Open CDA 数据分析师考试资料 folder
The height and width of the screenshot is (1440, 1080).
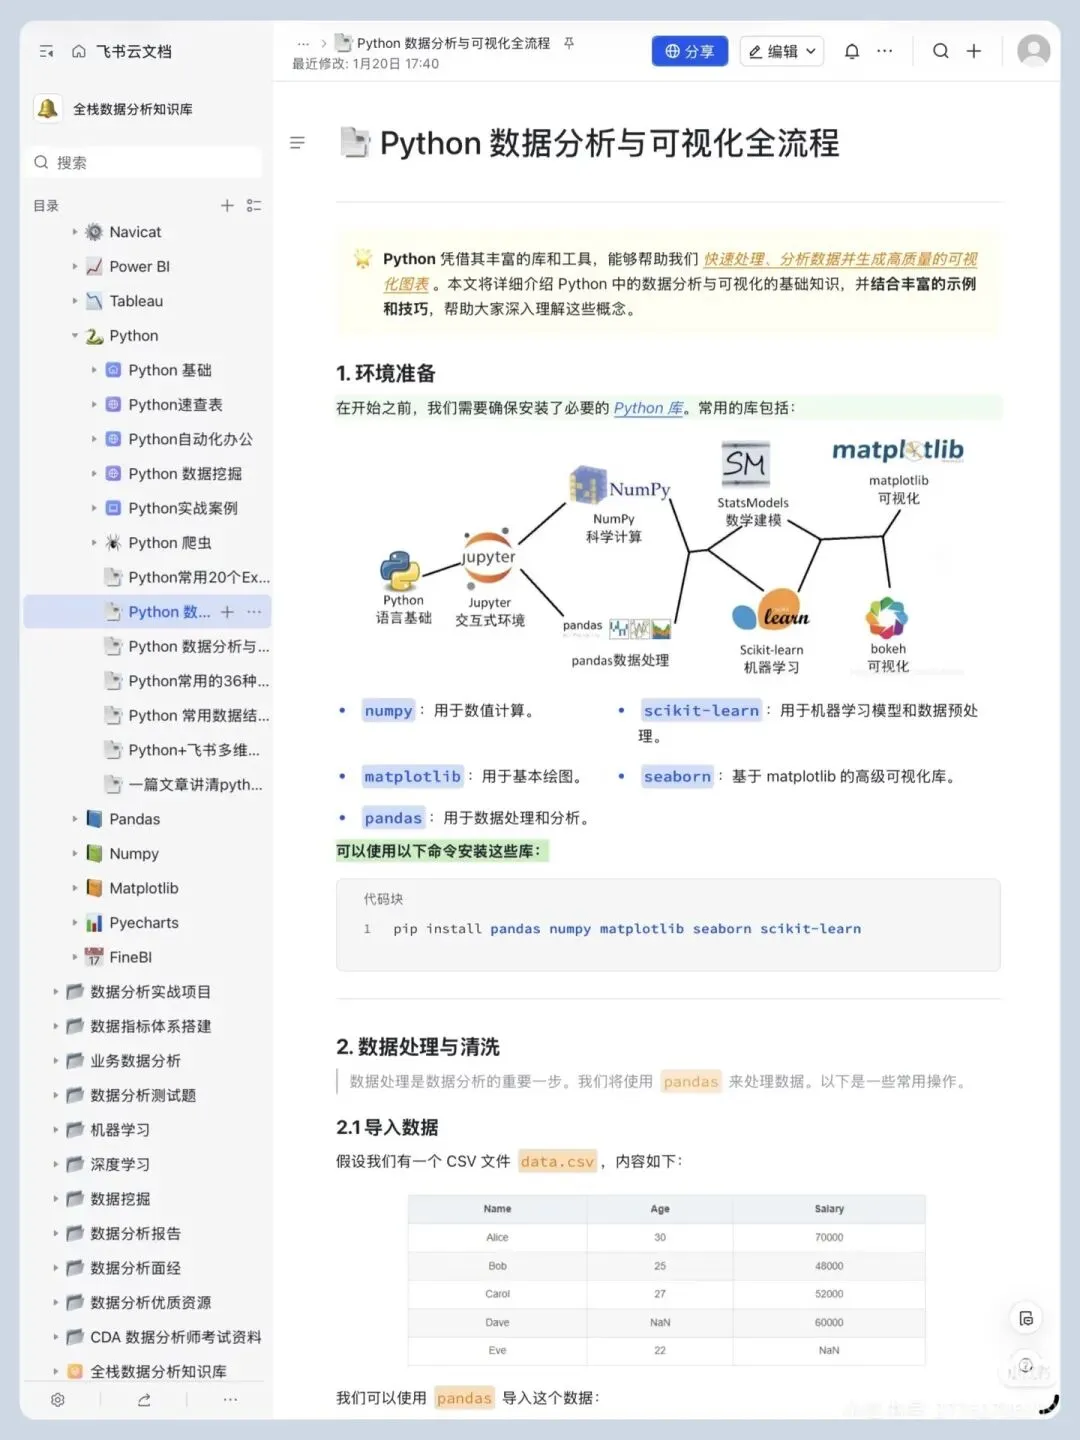175,1338
